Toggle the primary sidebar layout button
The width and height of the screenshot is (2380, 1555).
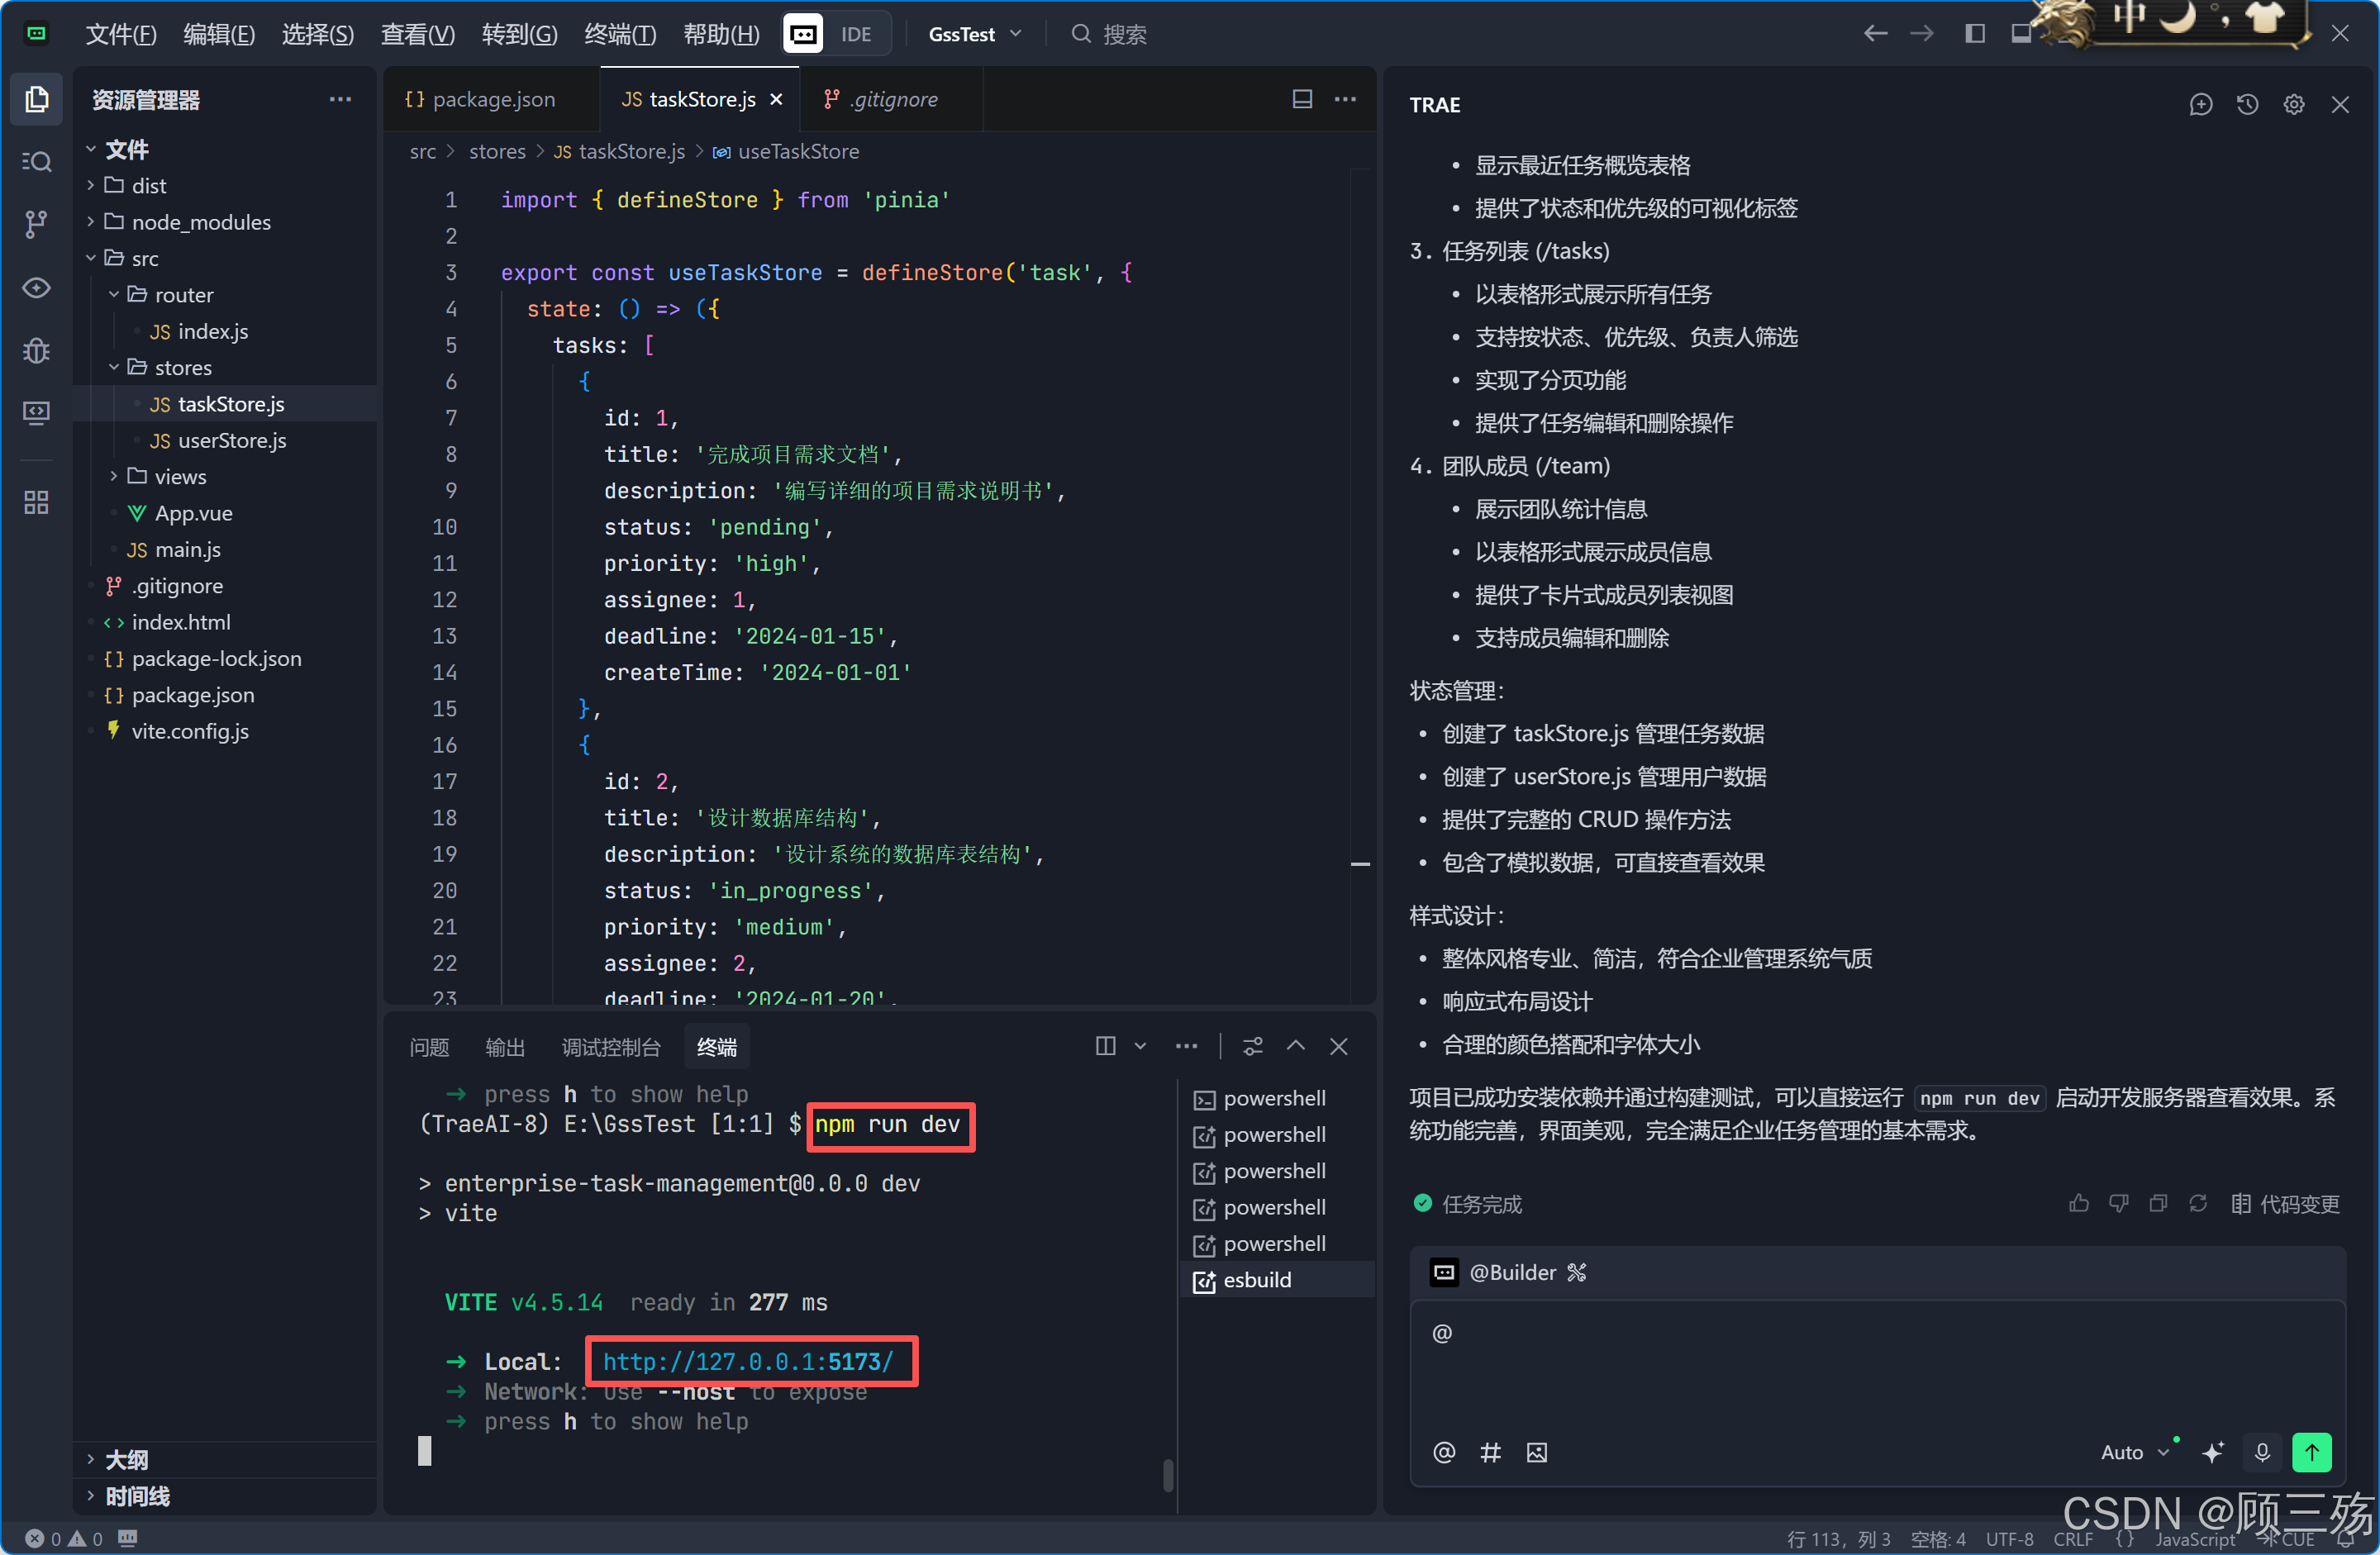pos(1975,33)
